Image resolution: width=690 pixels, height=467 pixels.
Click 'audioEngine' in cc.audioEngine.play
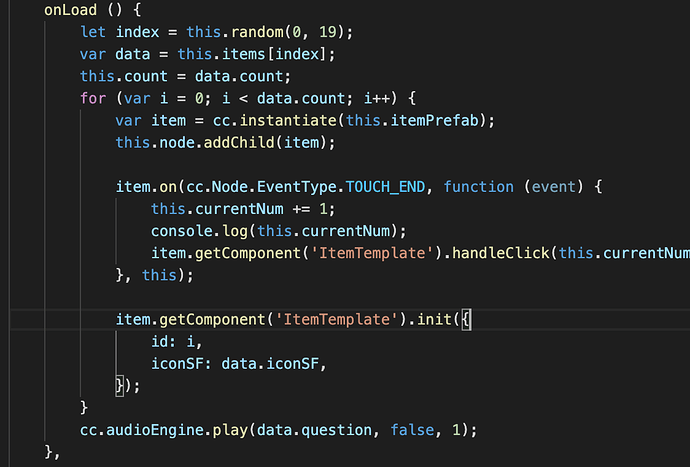[x=155, y=430]
